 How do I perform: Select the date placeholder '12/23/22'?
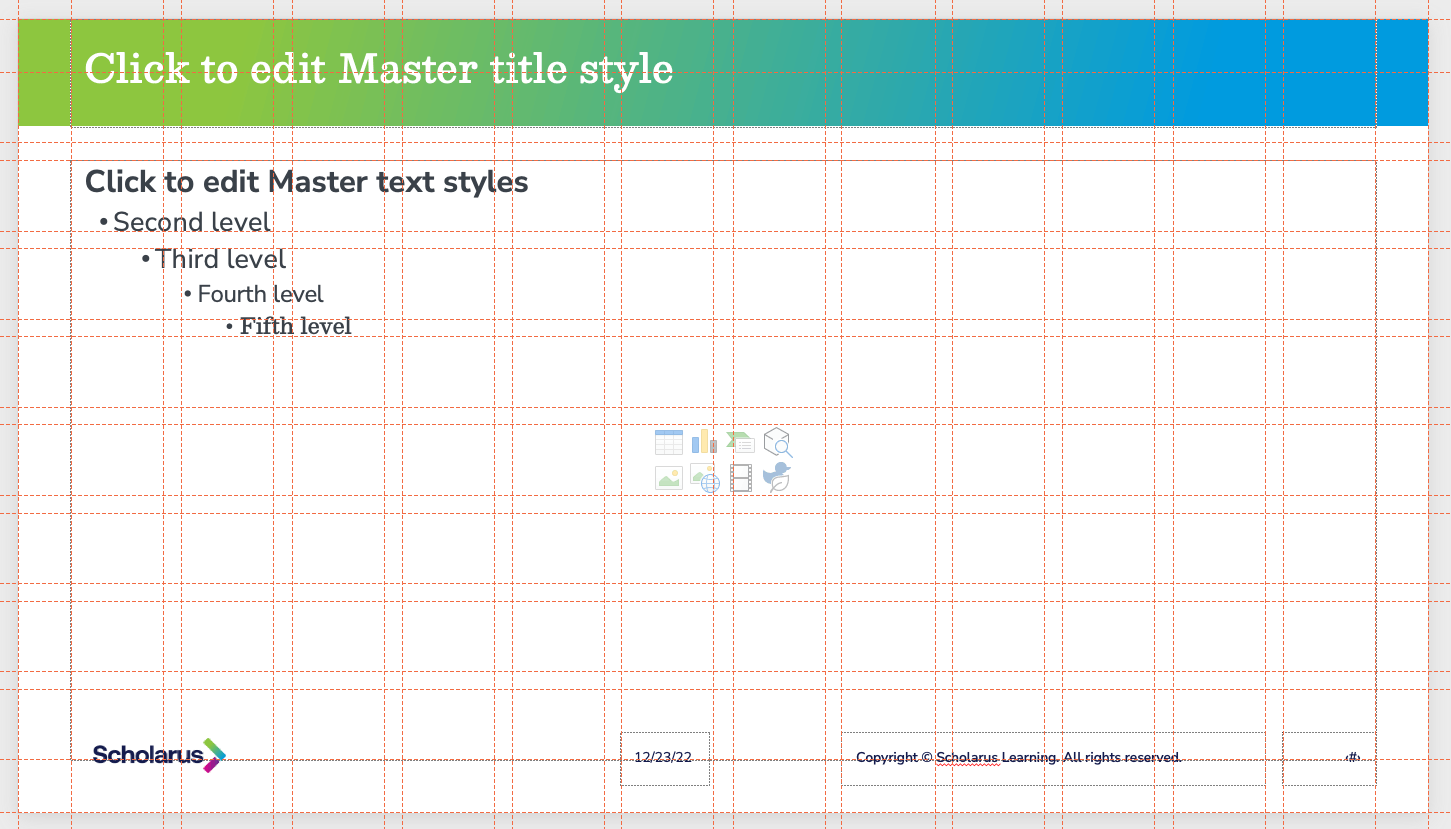click(665, 758)
